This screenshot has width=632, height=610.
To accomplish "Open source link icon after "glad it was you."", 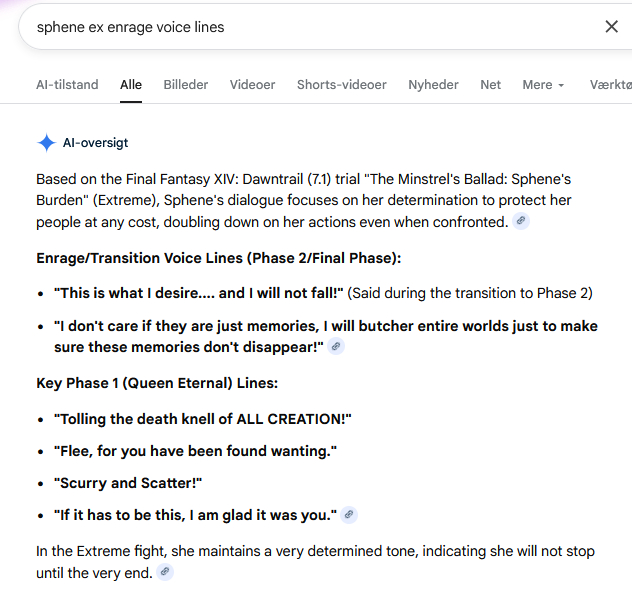I will click(348, 515).
